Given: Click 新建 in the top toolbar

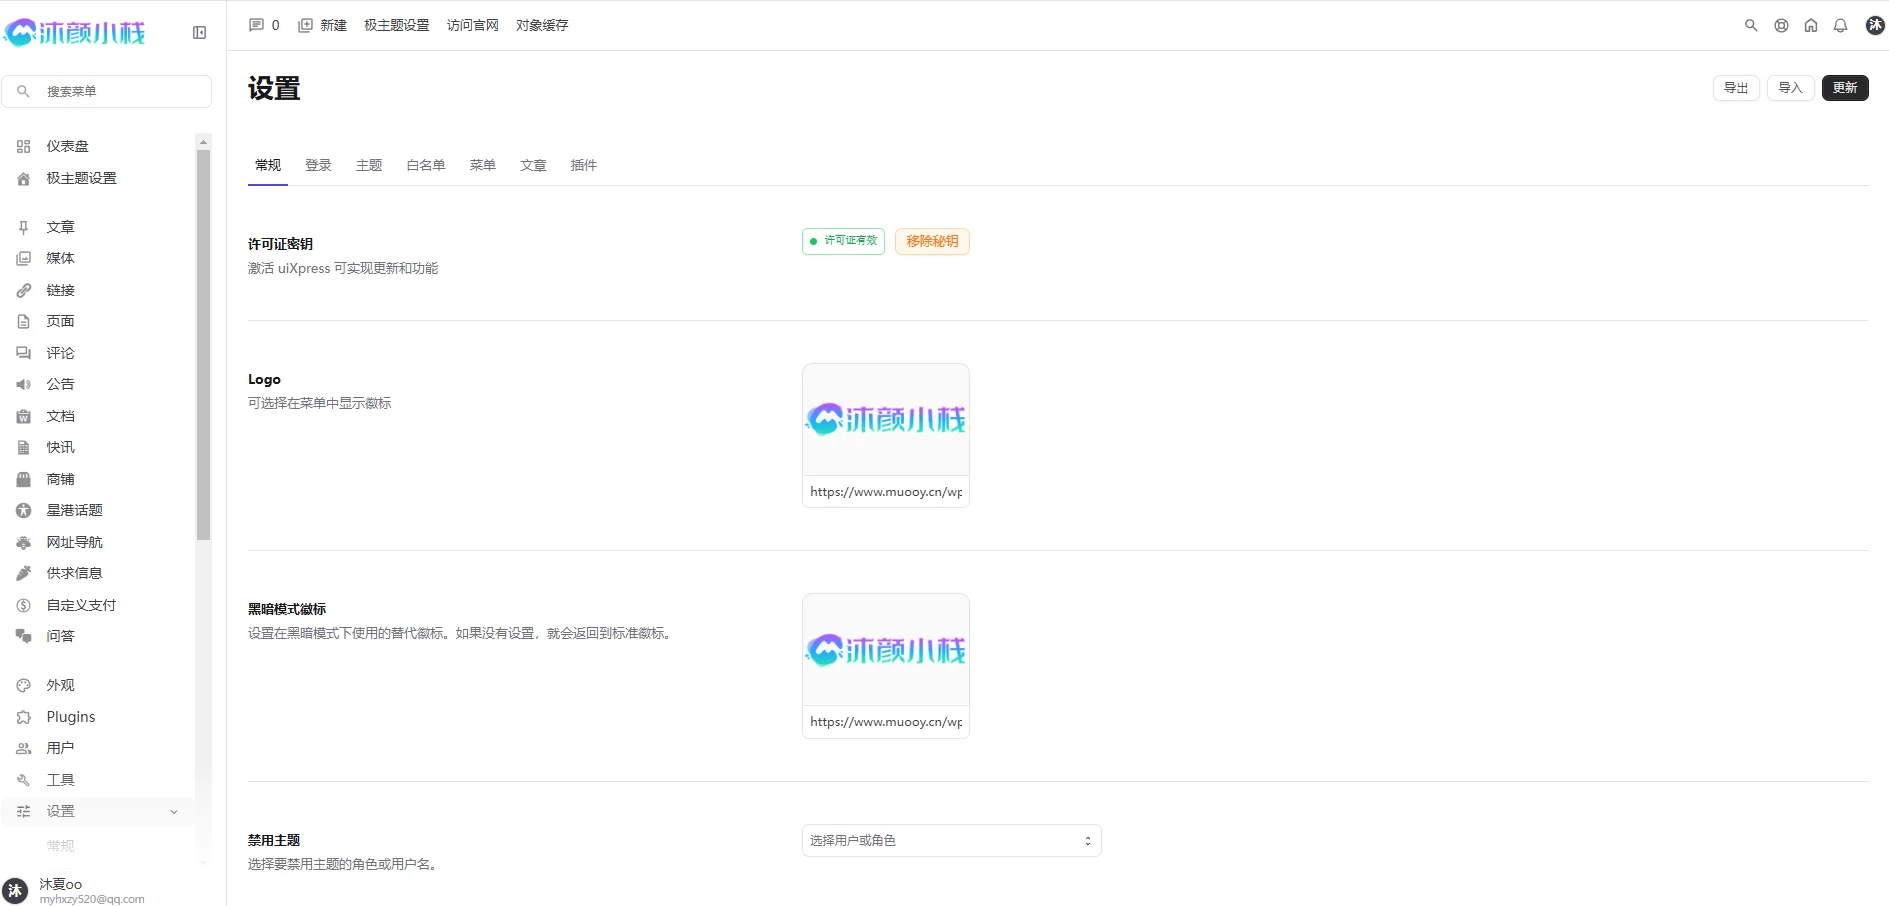Looking at the screenshot, I should [322, 25].
